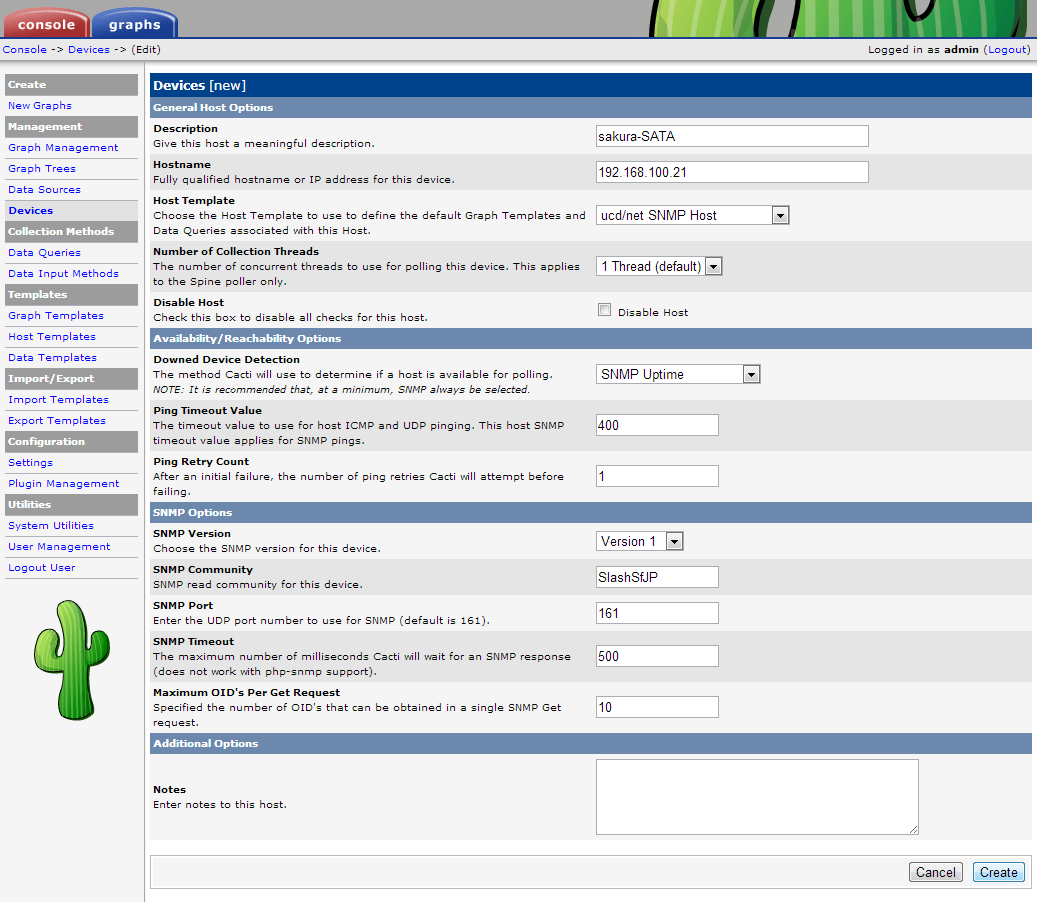Open Plugin Management page
The height and width of the screenshot is (902, 1037).
pos(63,484)
